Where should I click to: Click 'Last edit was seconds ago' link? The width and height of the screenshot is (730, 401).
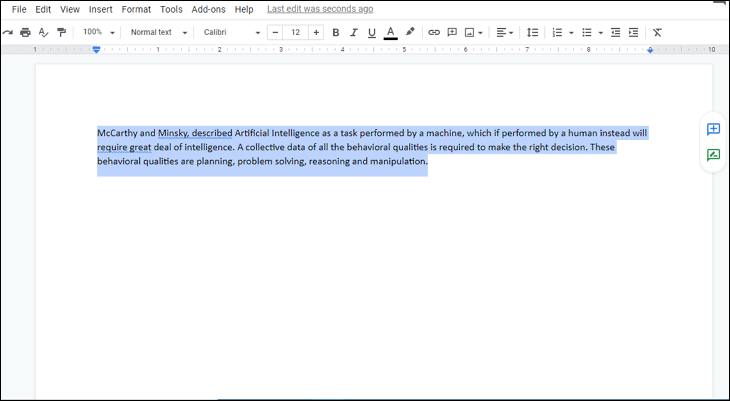pyautogui.click(x=320, y=9)
